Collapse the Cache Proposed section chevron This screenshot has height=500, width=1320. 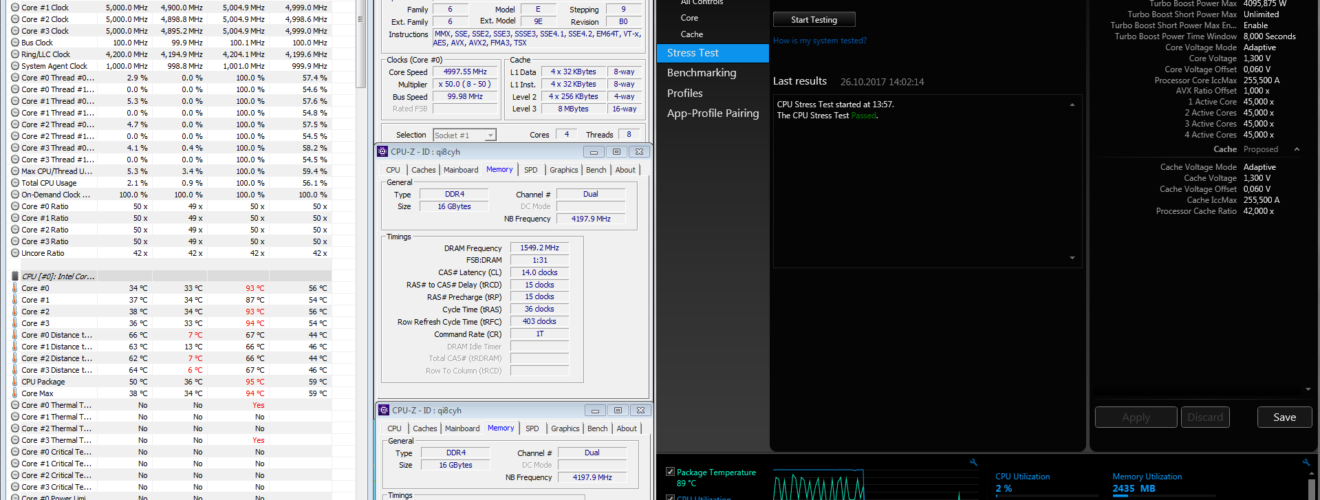pos(1297,149)
